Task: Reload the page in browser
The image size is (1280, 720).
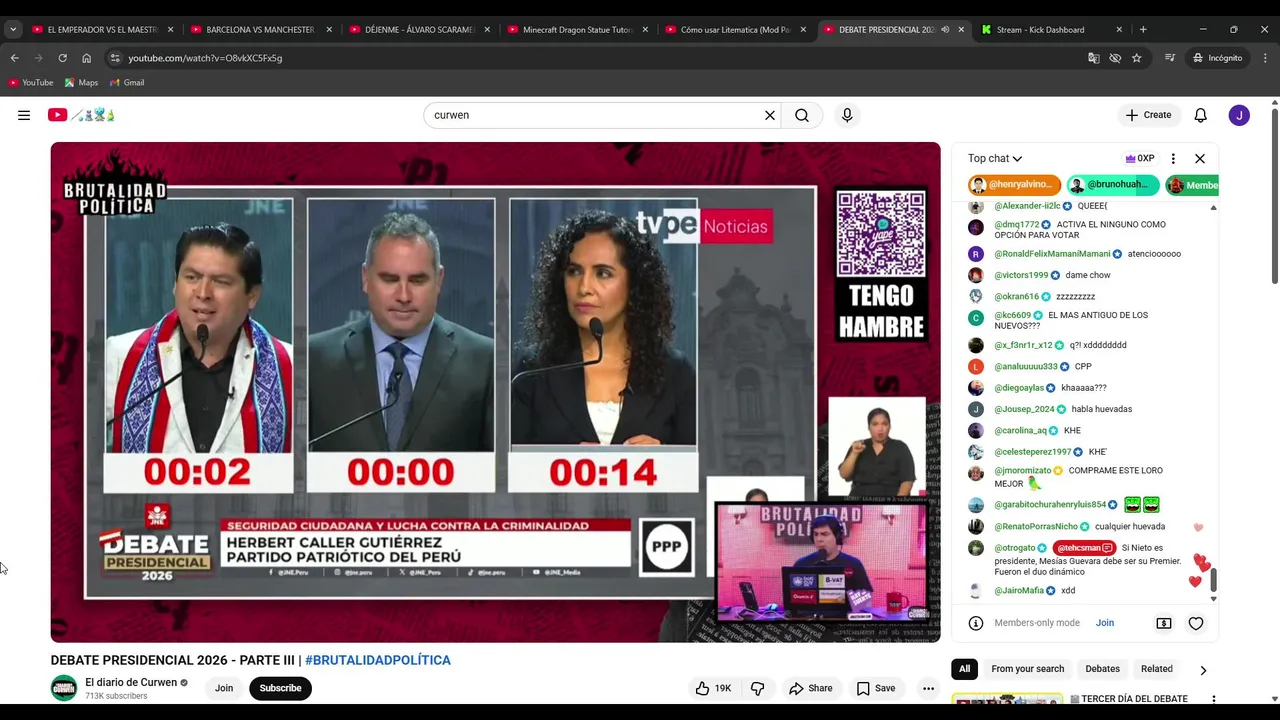Action: [62, 58]
